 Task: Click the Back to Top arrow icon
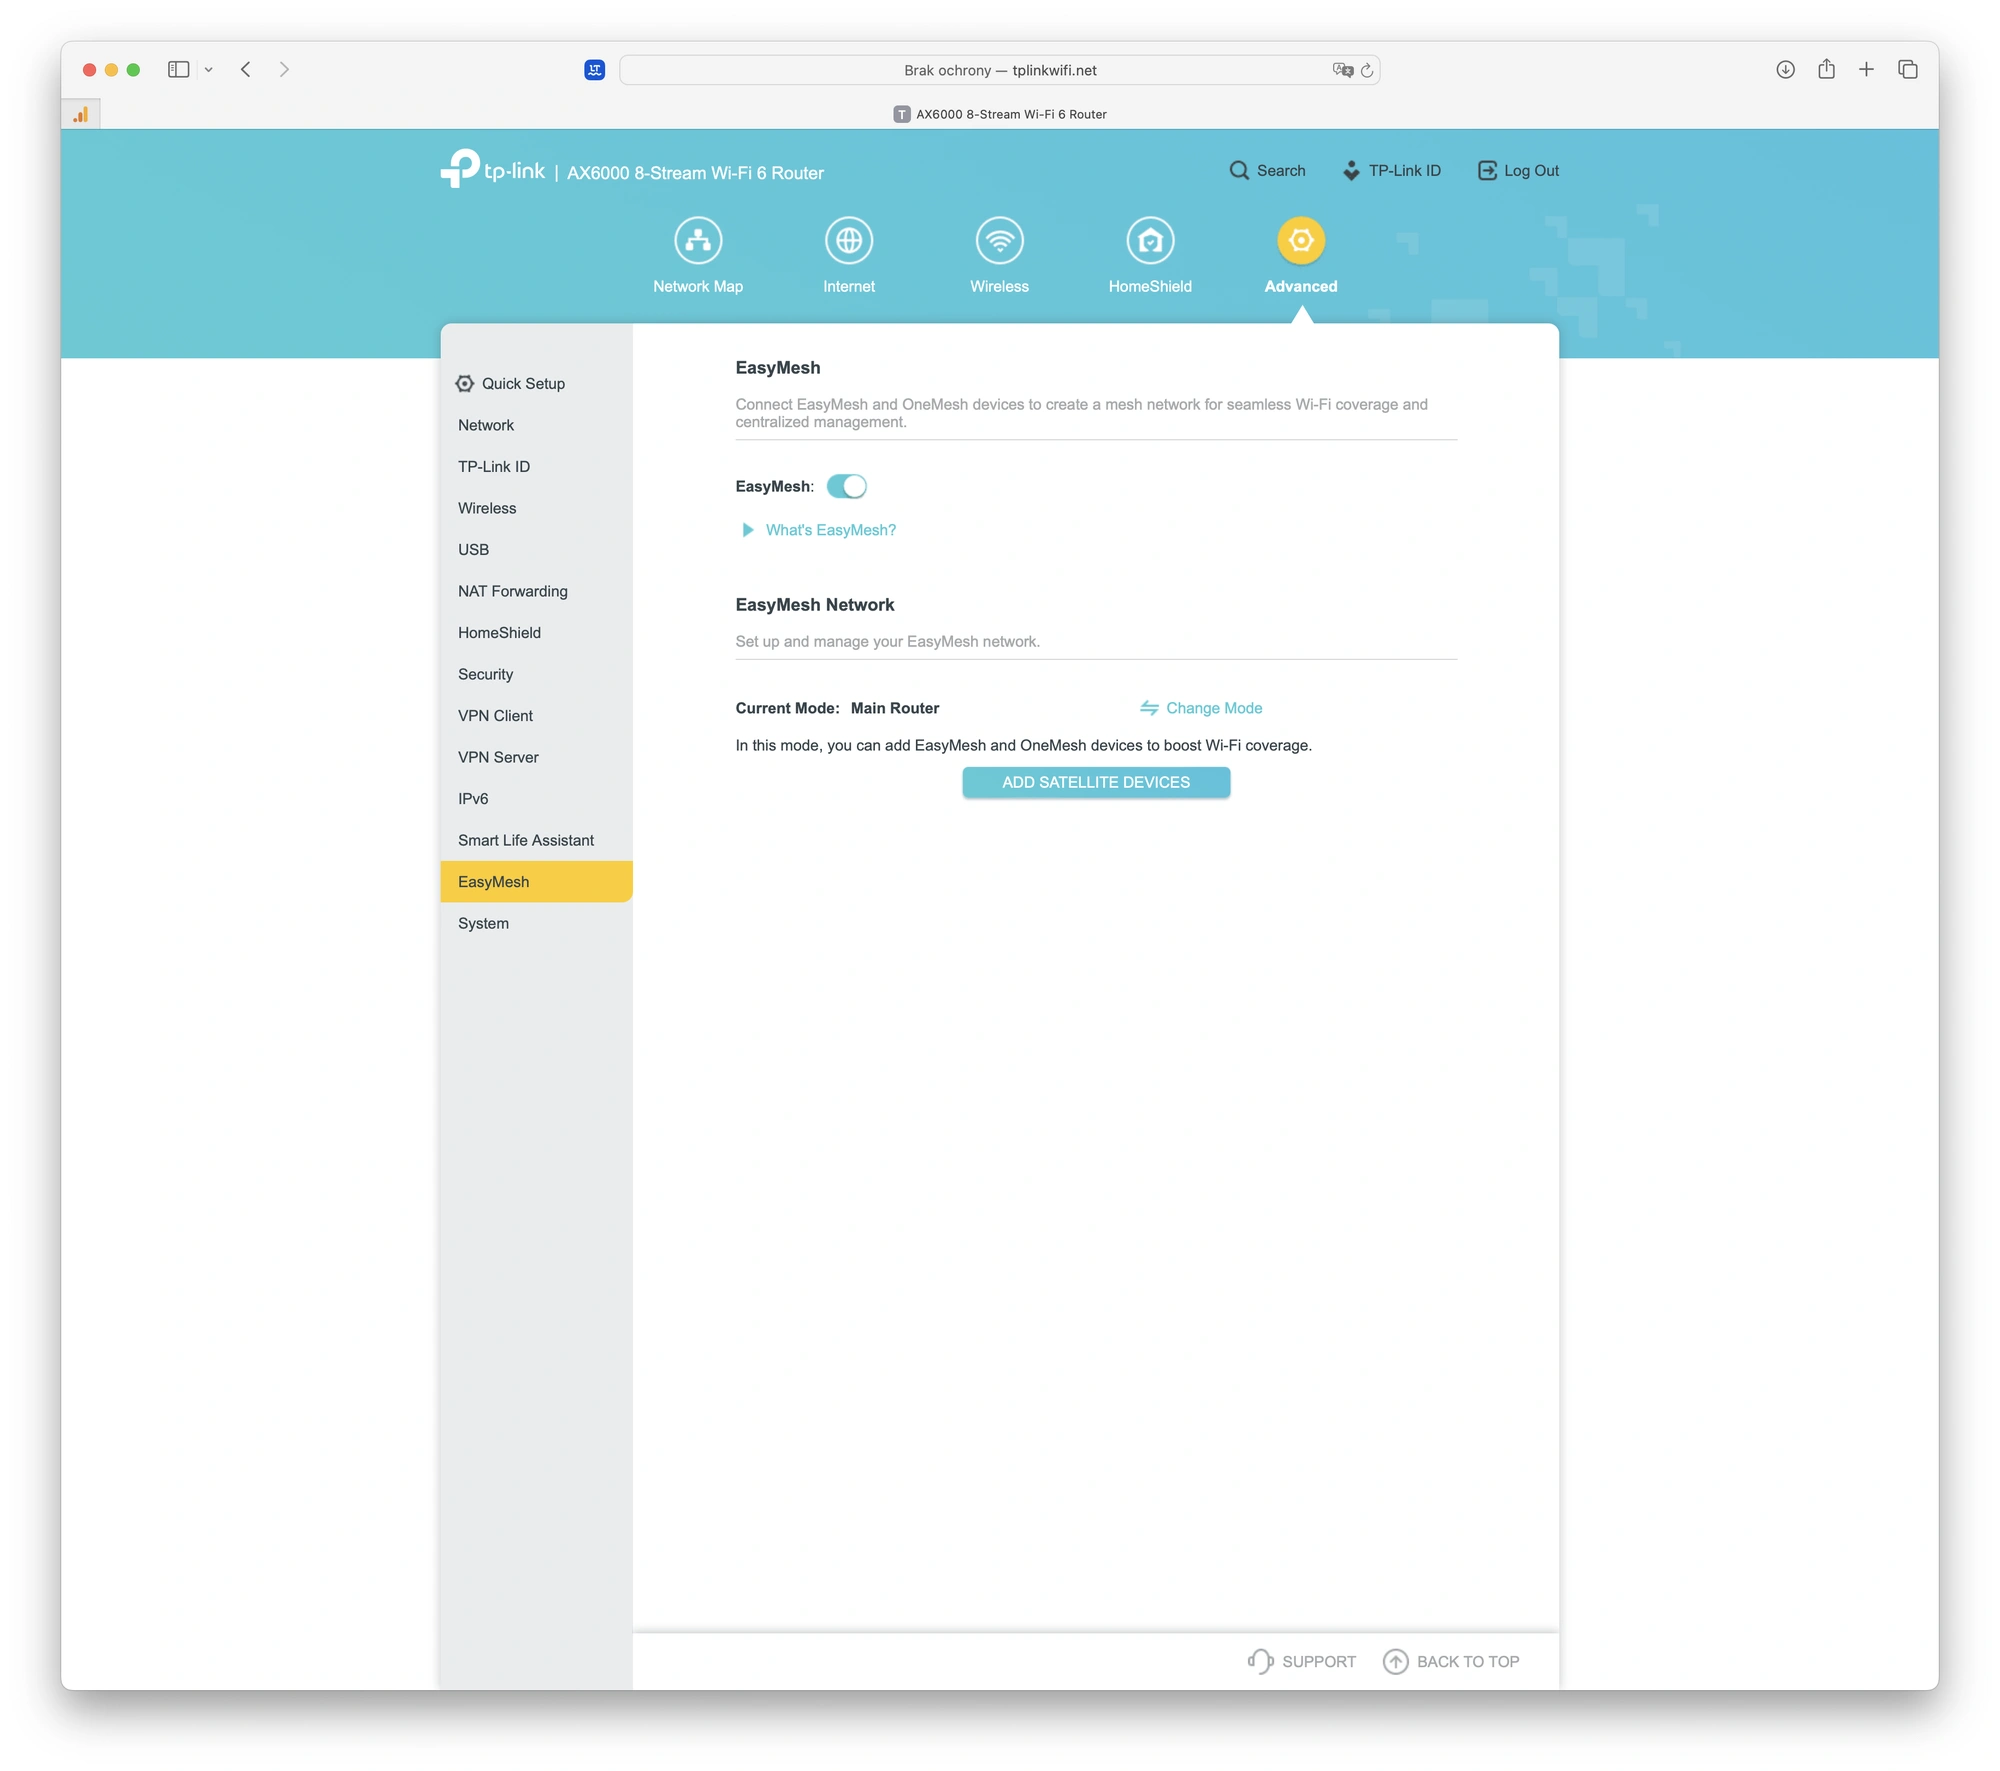click(1395, 1661)
